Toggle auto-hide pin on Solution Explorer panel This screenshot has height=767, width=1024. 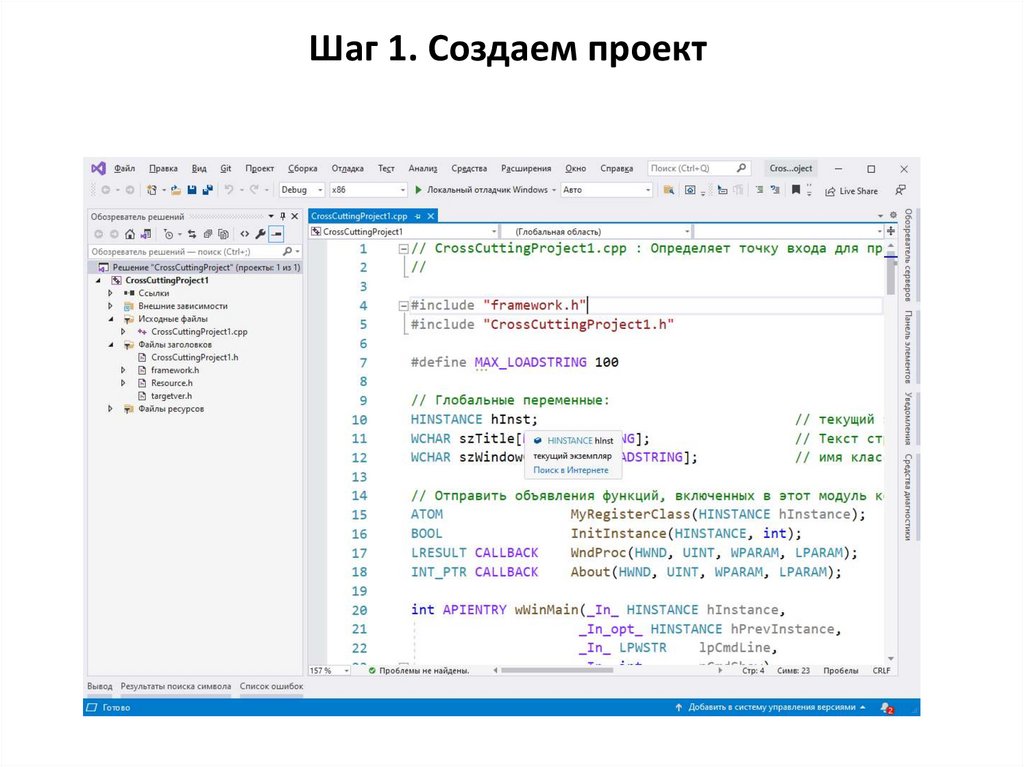point(283,216)
